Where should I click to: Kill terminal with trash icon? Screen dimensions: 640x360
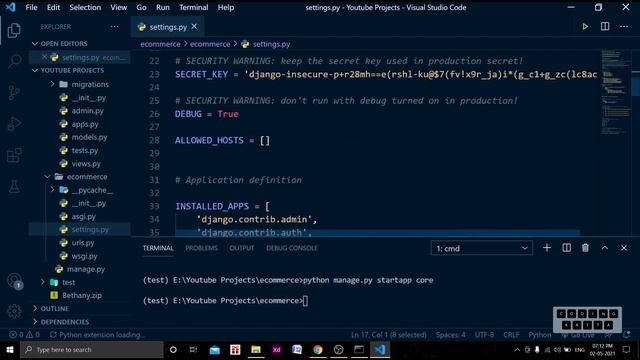click(585, 248)
